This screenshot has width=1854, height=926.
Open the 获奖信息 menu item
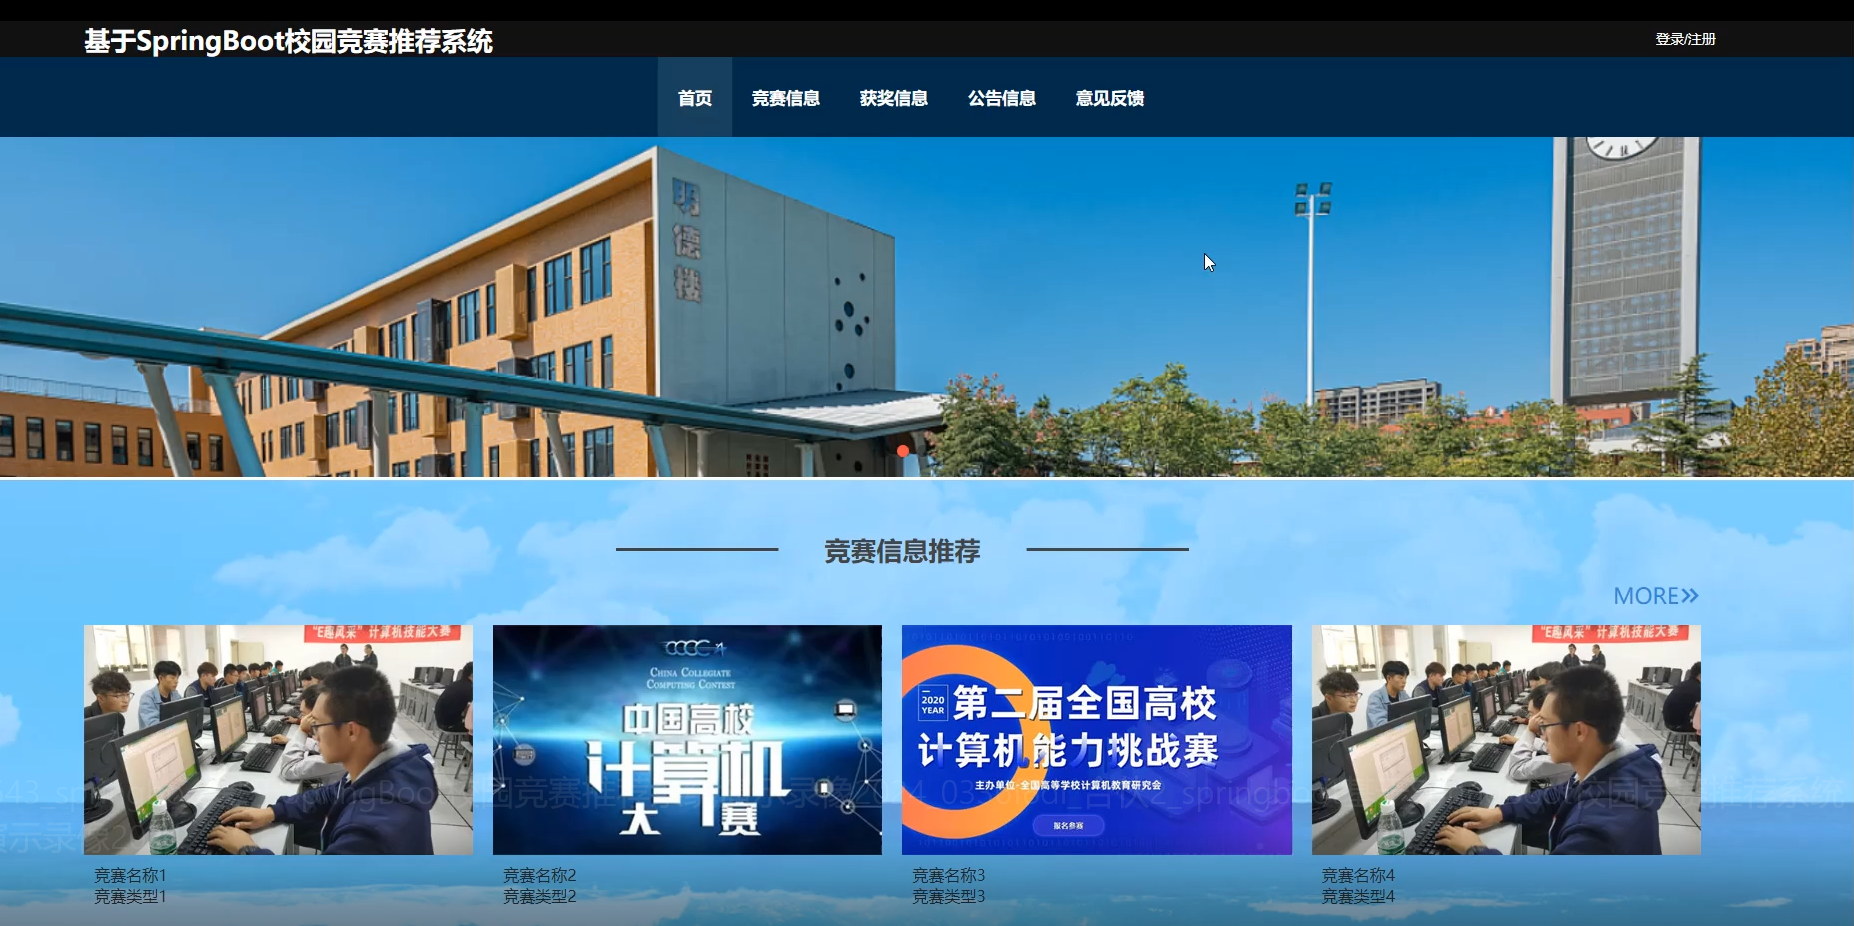click(x=894, y=98)
